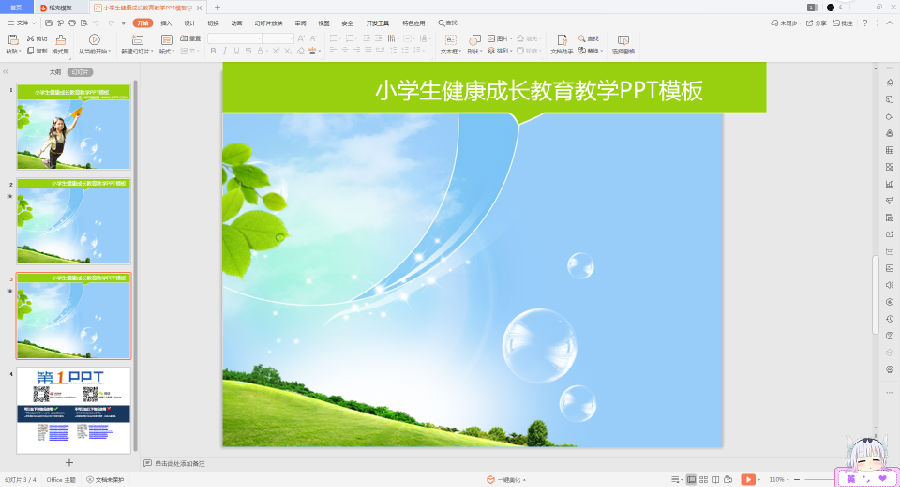Click the Save icon in quick access bar

[x=49, y=23]
